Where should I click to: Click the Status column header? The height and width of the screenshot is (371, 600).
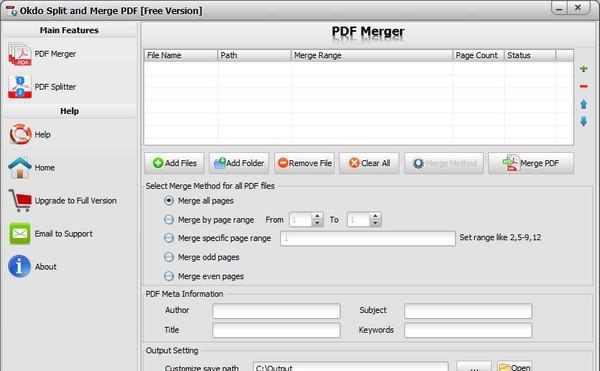pyautogui.click(x=530, y=55)
